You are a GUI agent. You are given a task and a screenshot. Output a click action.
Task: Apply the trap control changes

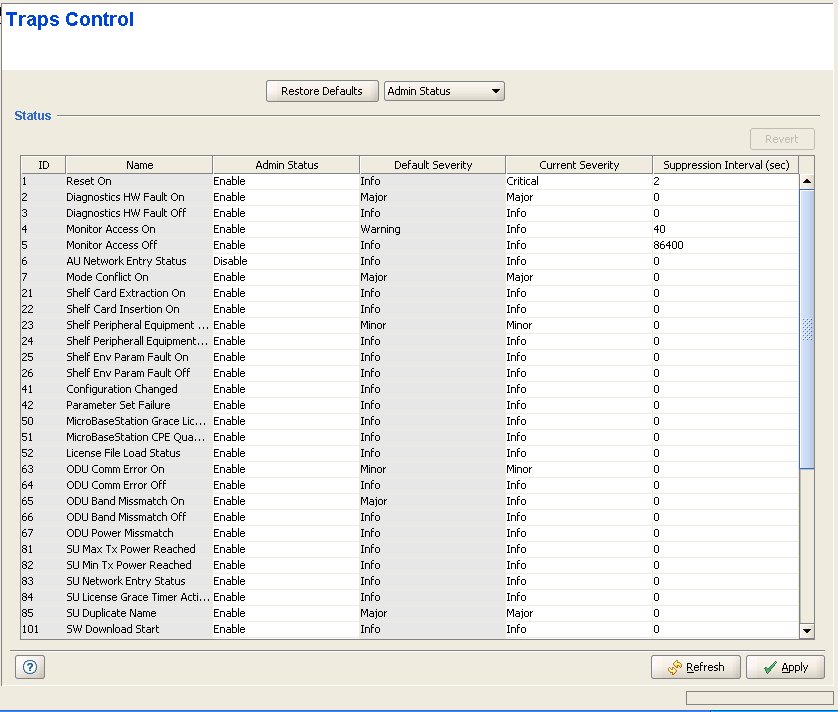(x=784, y=667)
